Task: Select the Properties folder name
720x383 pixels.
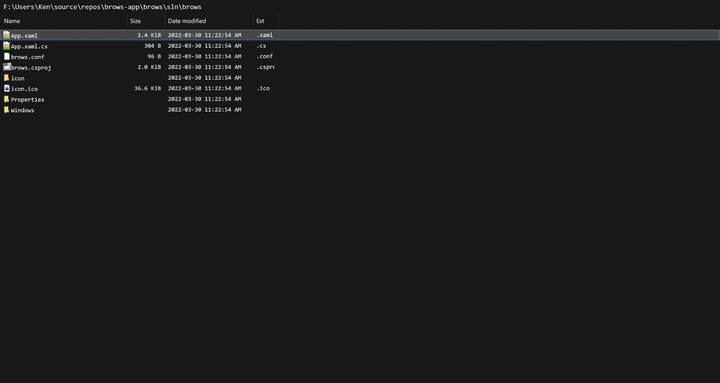Action: 28,99
